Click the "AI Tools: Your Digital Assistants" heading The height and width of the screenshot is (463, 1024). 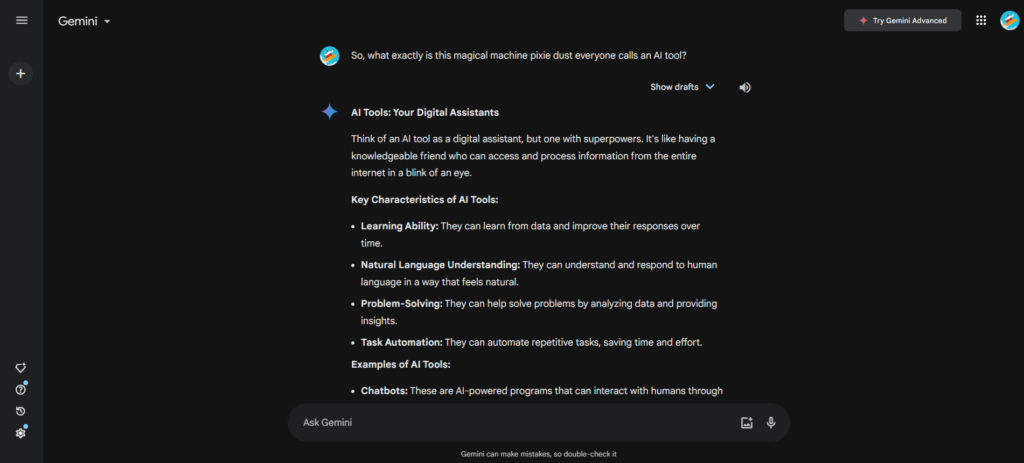point(425,112)
